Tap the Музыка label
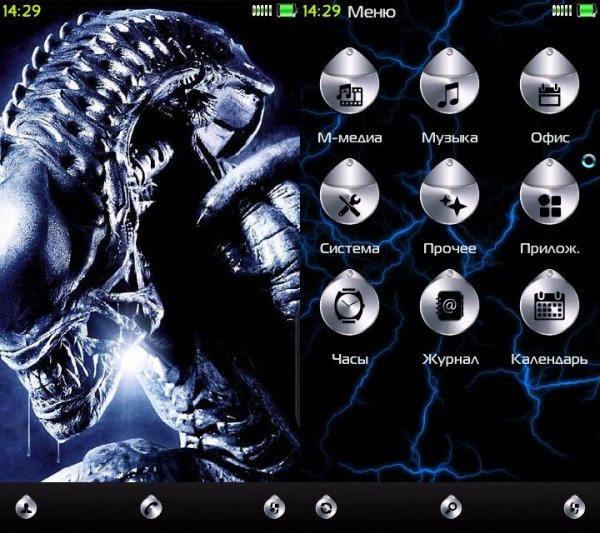Screen dimensions: 600x533 click(450, 138)
